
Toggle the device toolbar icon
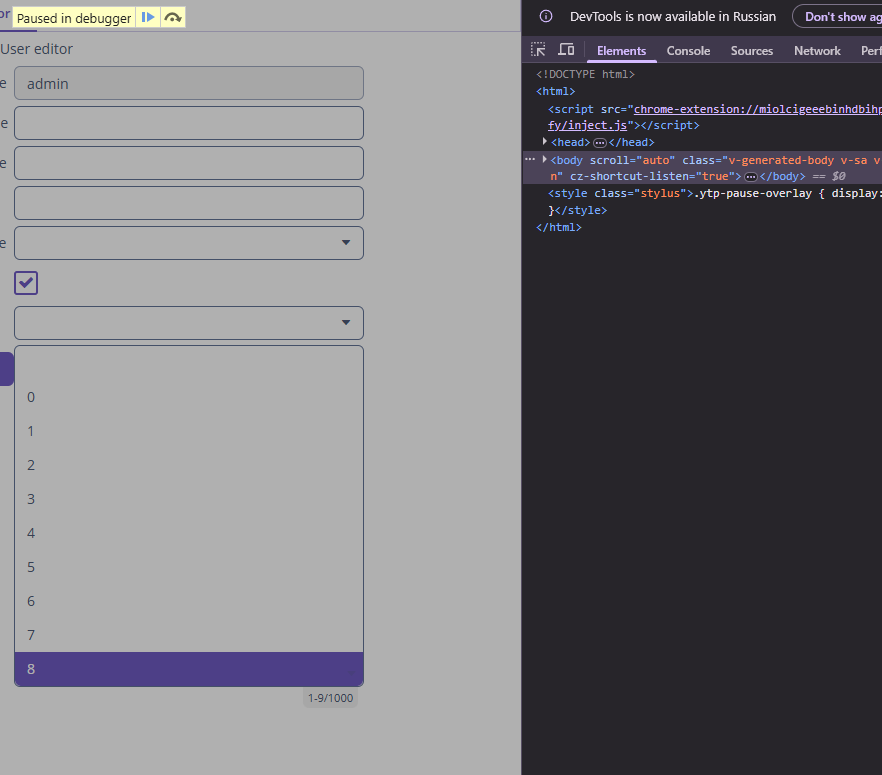[x=566, y=50]
